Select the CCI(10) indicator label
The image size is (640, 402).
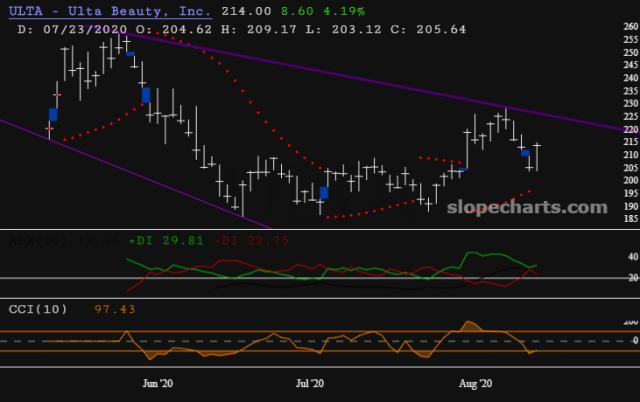(x=38, y=309)
